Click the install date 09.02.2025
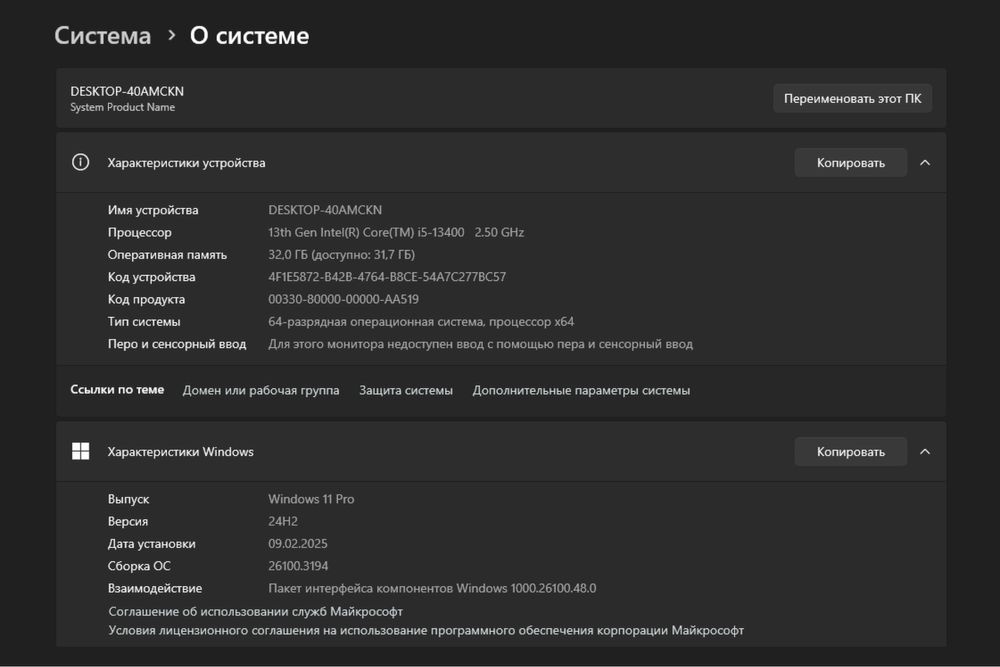The height and width of the screenshot is (667, 1000). pyautogui.click(x=298, y=543)
